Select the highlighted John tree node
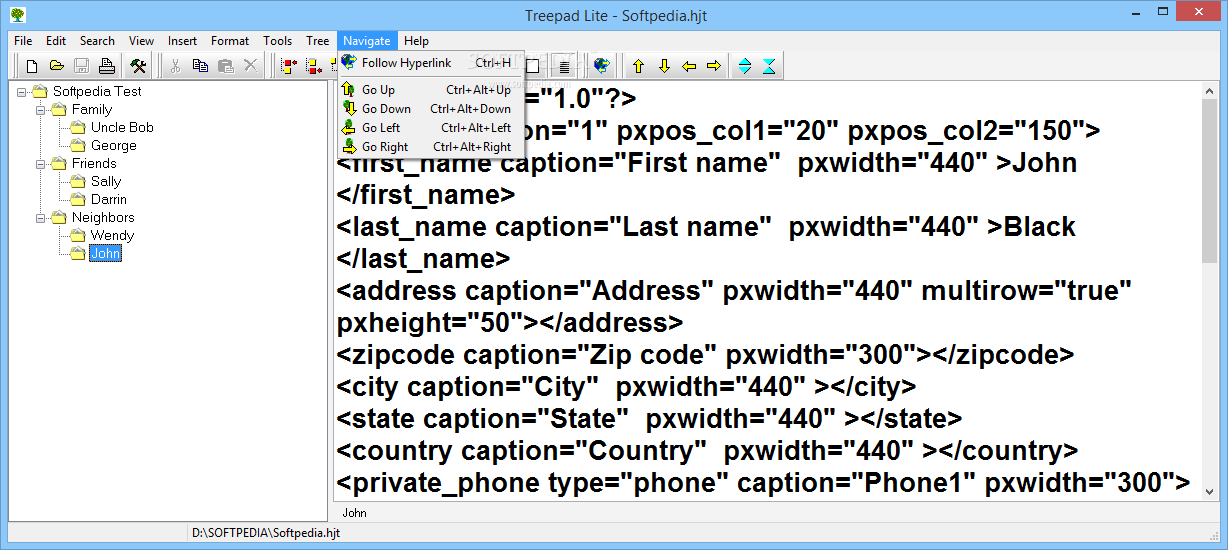Viewport: 1228px width, 550px height. point(105,253)
